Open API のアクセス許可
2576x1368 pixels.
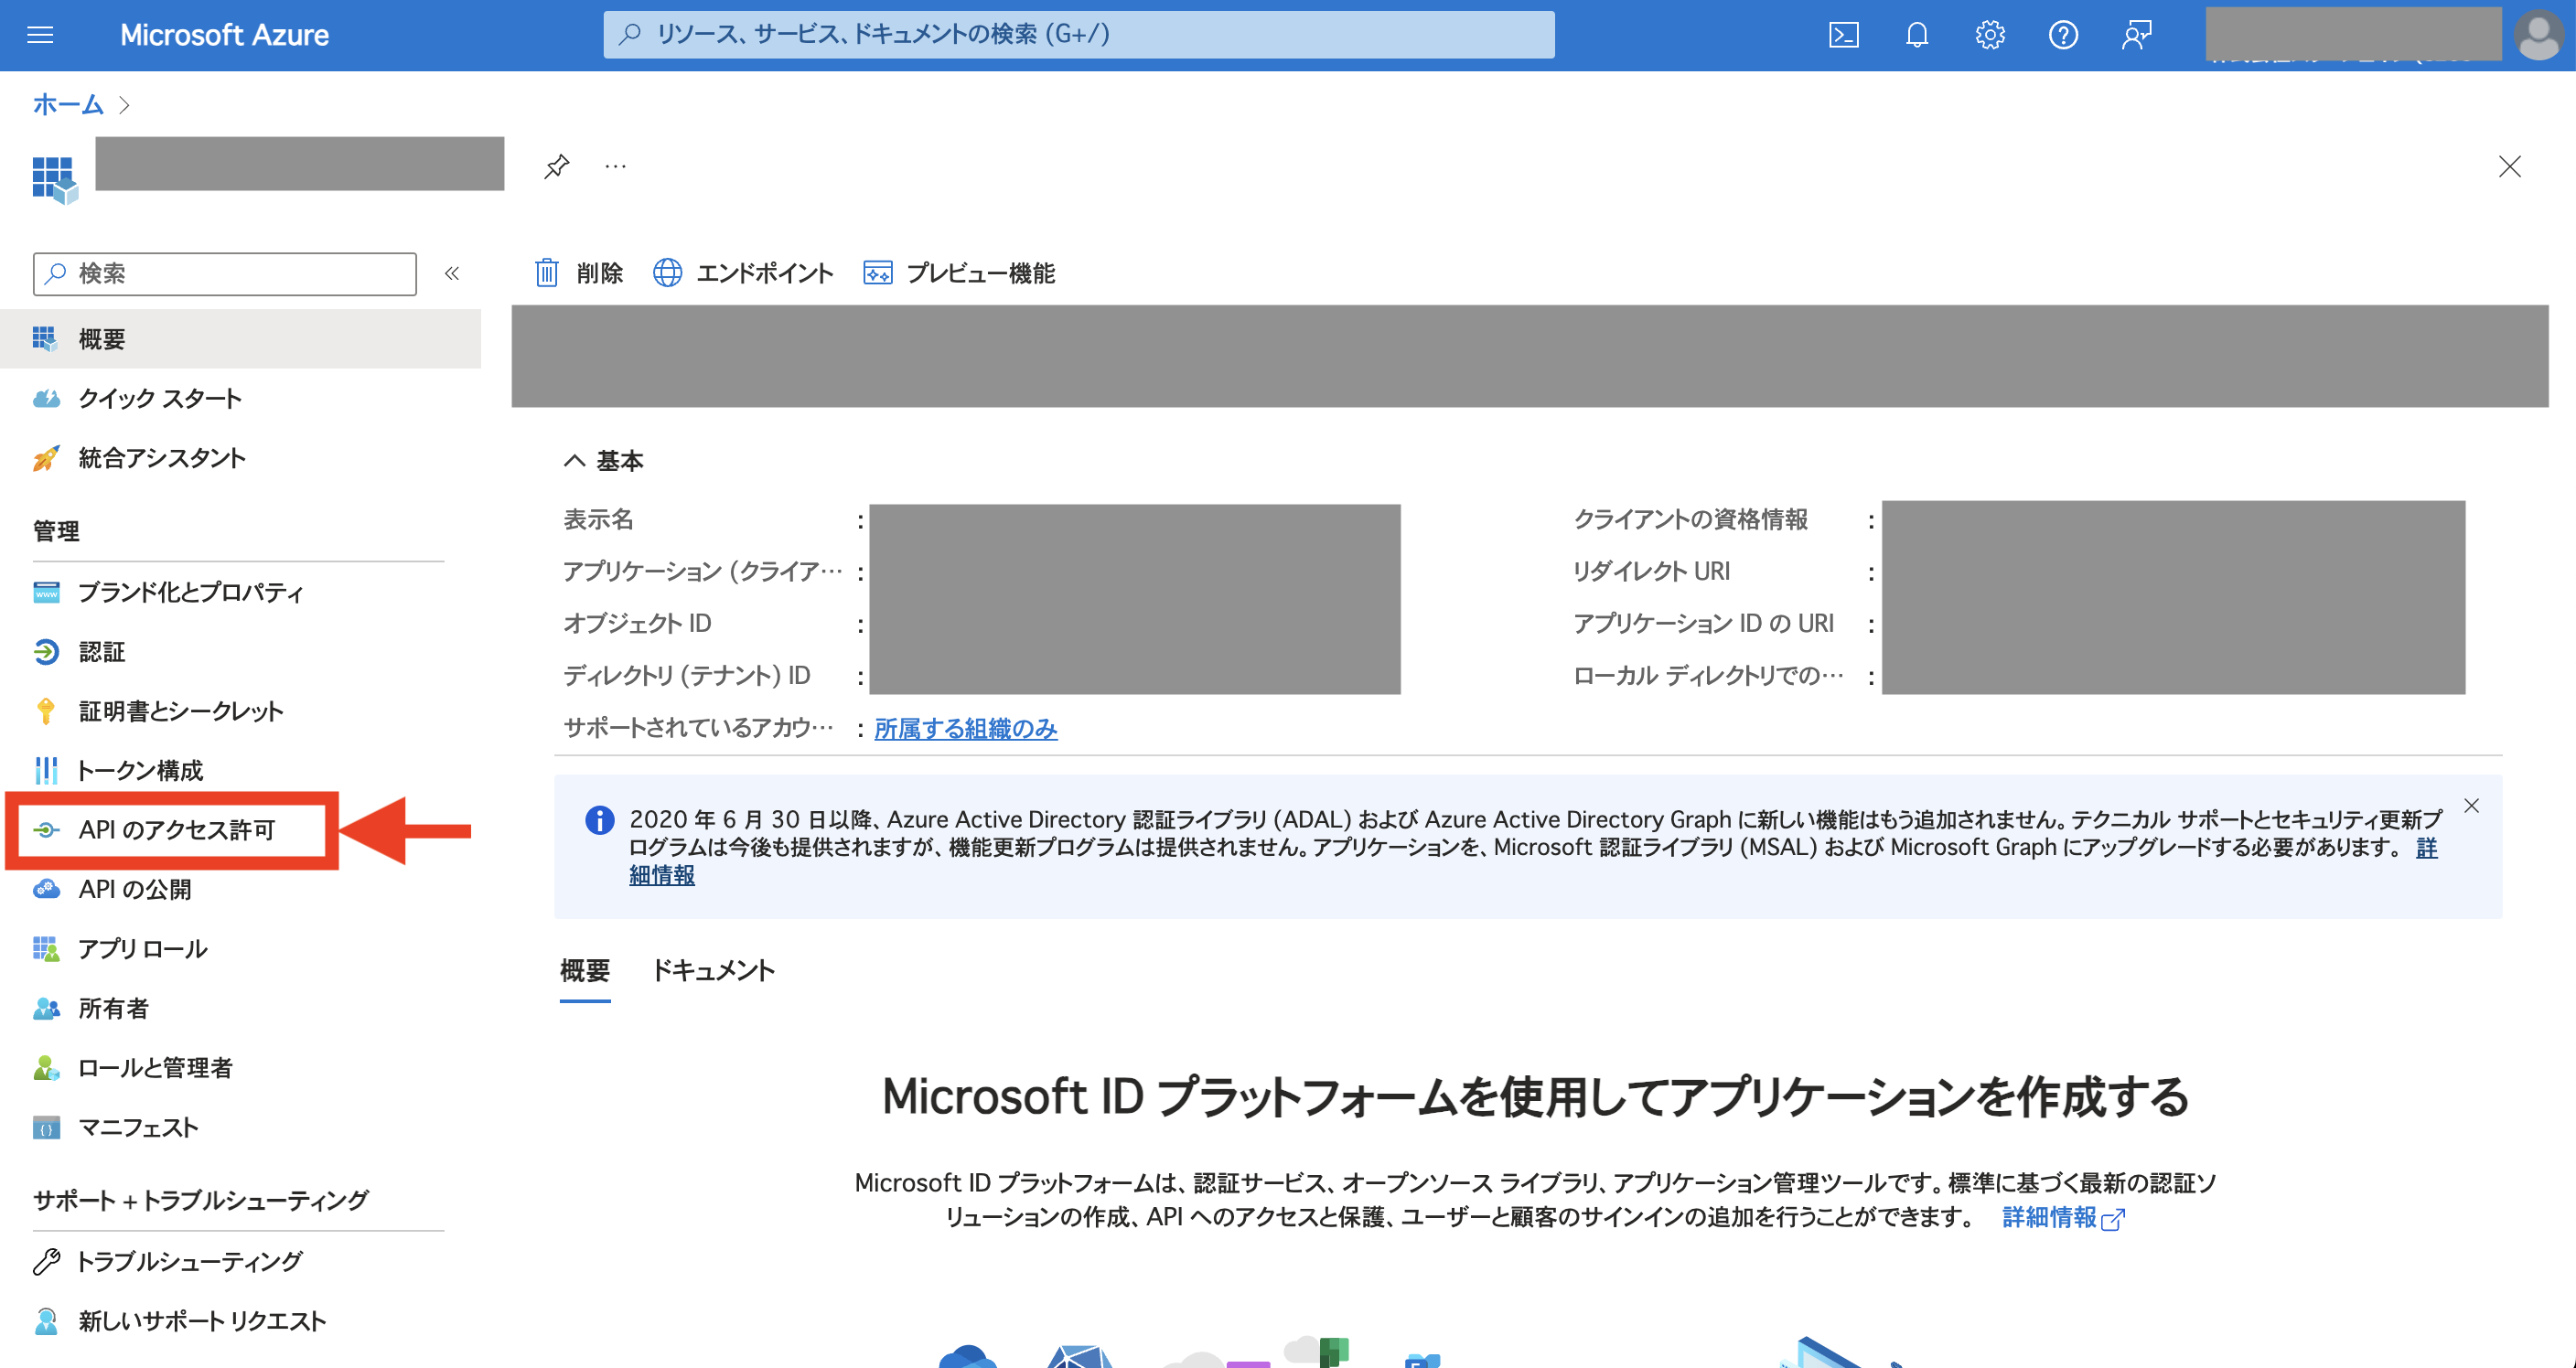coord(176,830)
